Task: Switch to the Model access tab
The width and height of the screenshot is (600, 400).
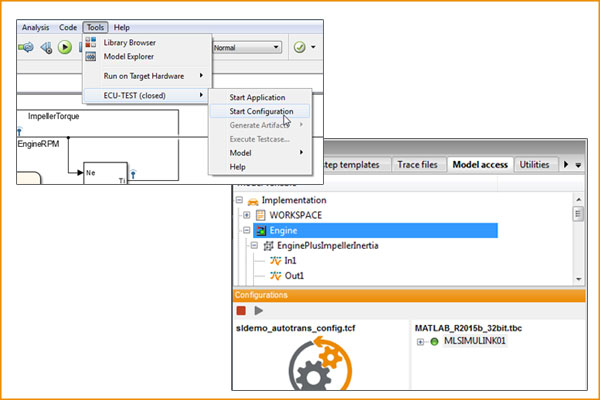Action: pos(480,165)
